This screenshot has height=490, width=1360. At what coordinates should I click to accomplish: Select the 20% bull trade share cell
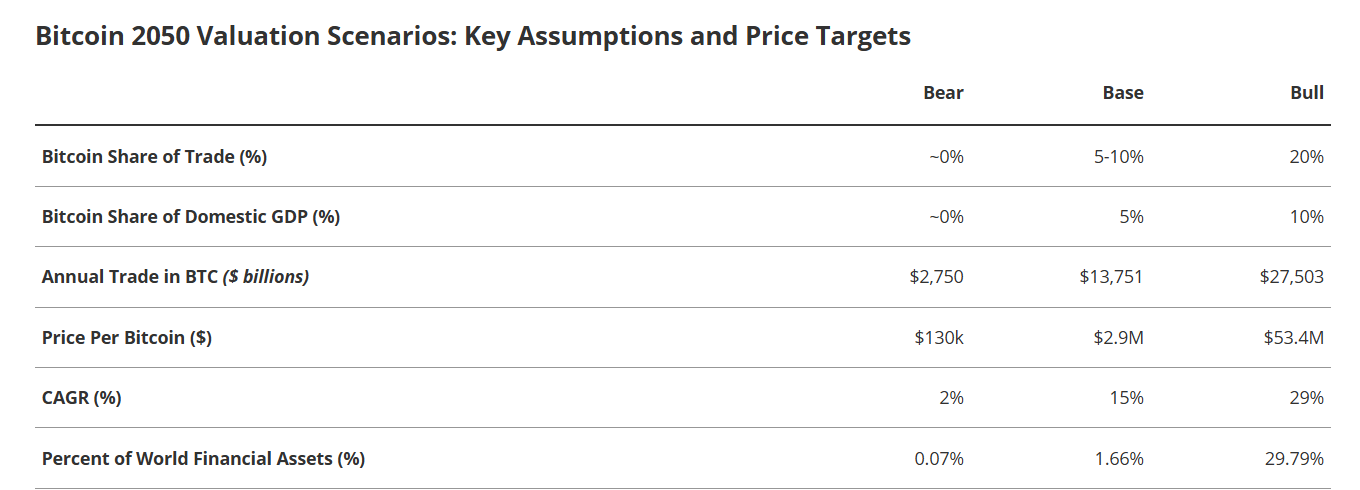coord(1307,157)
